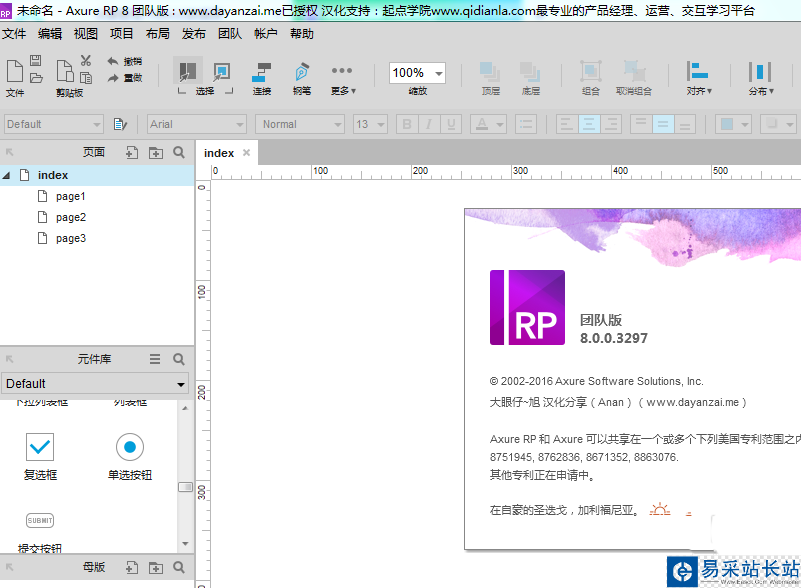
Task: Align text center
Action: coord(589,124)
